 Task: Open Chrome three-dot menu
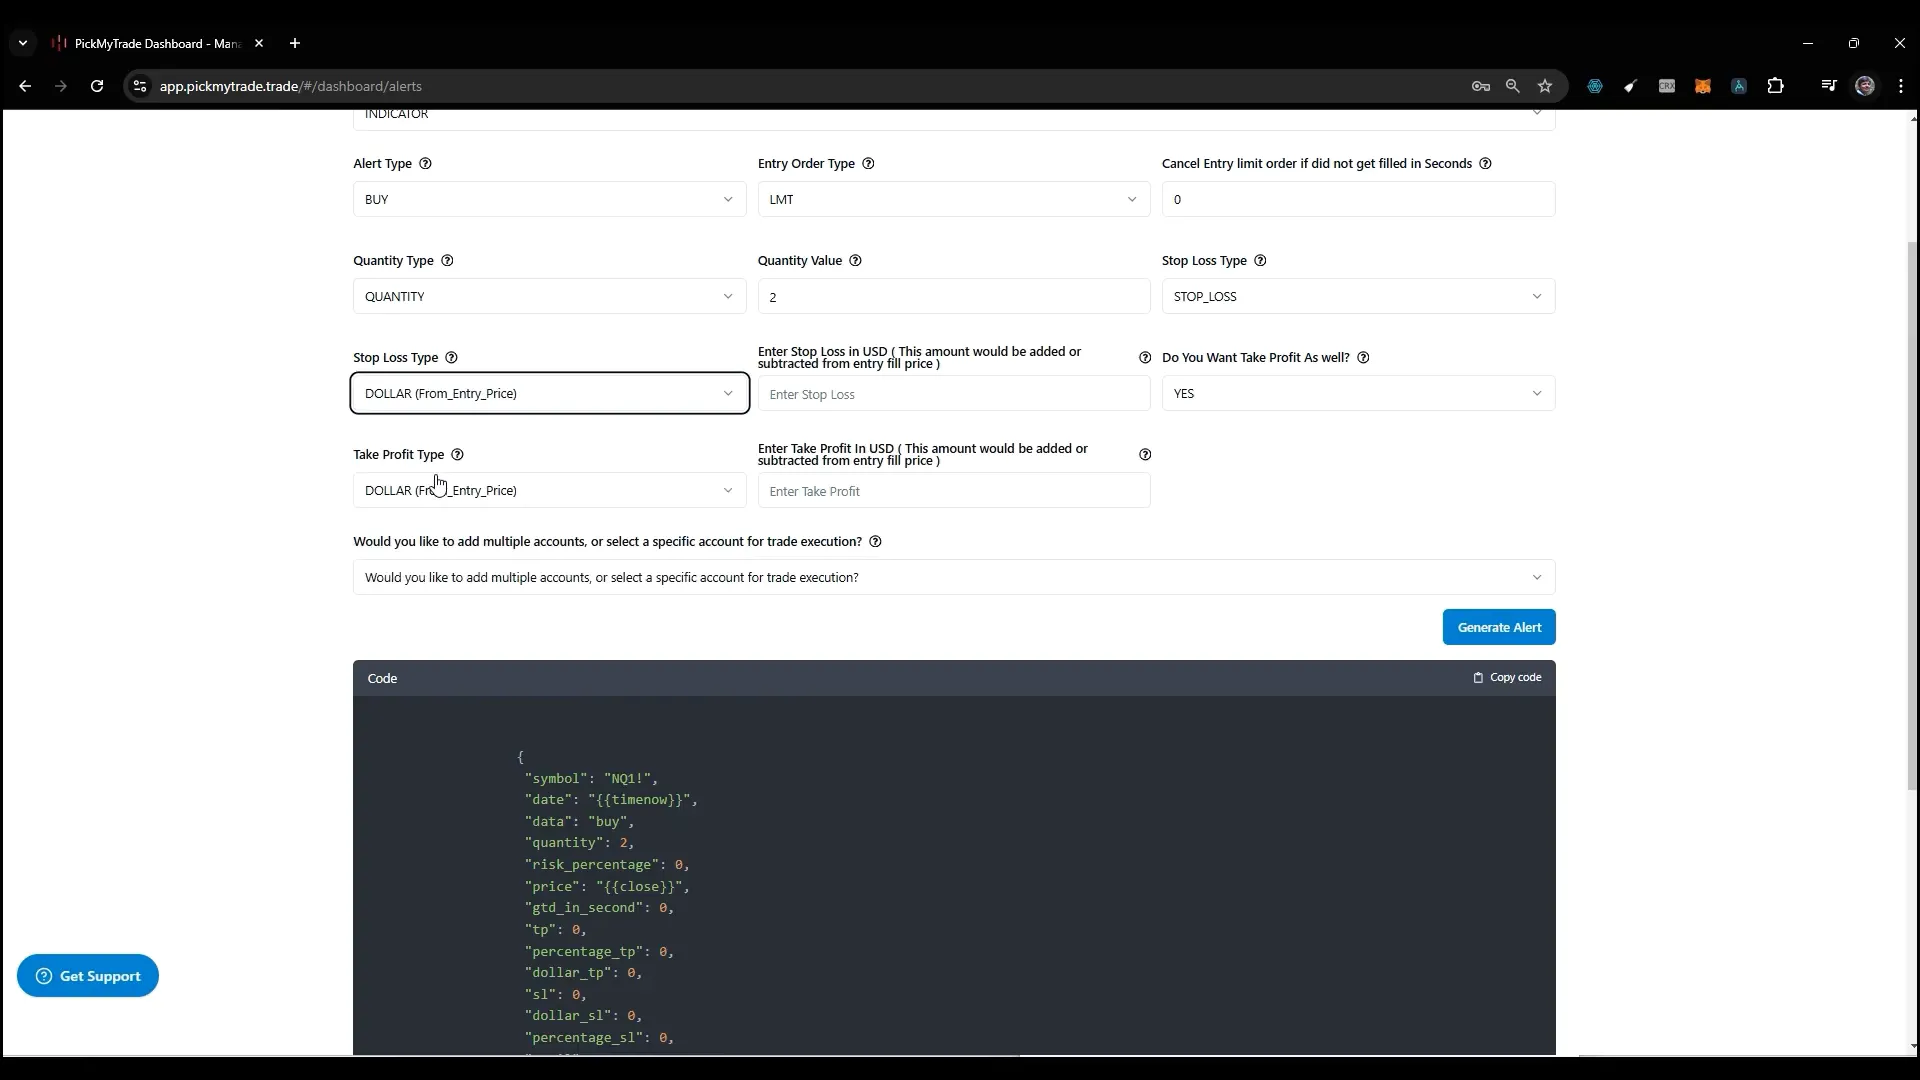click(1901, 86)
